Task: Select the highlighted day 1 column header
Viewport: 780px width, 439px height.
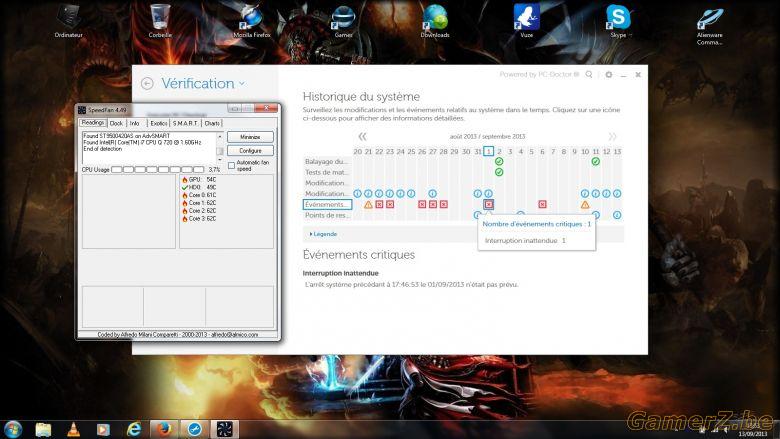Action: (488, 151)
